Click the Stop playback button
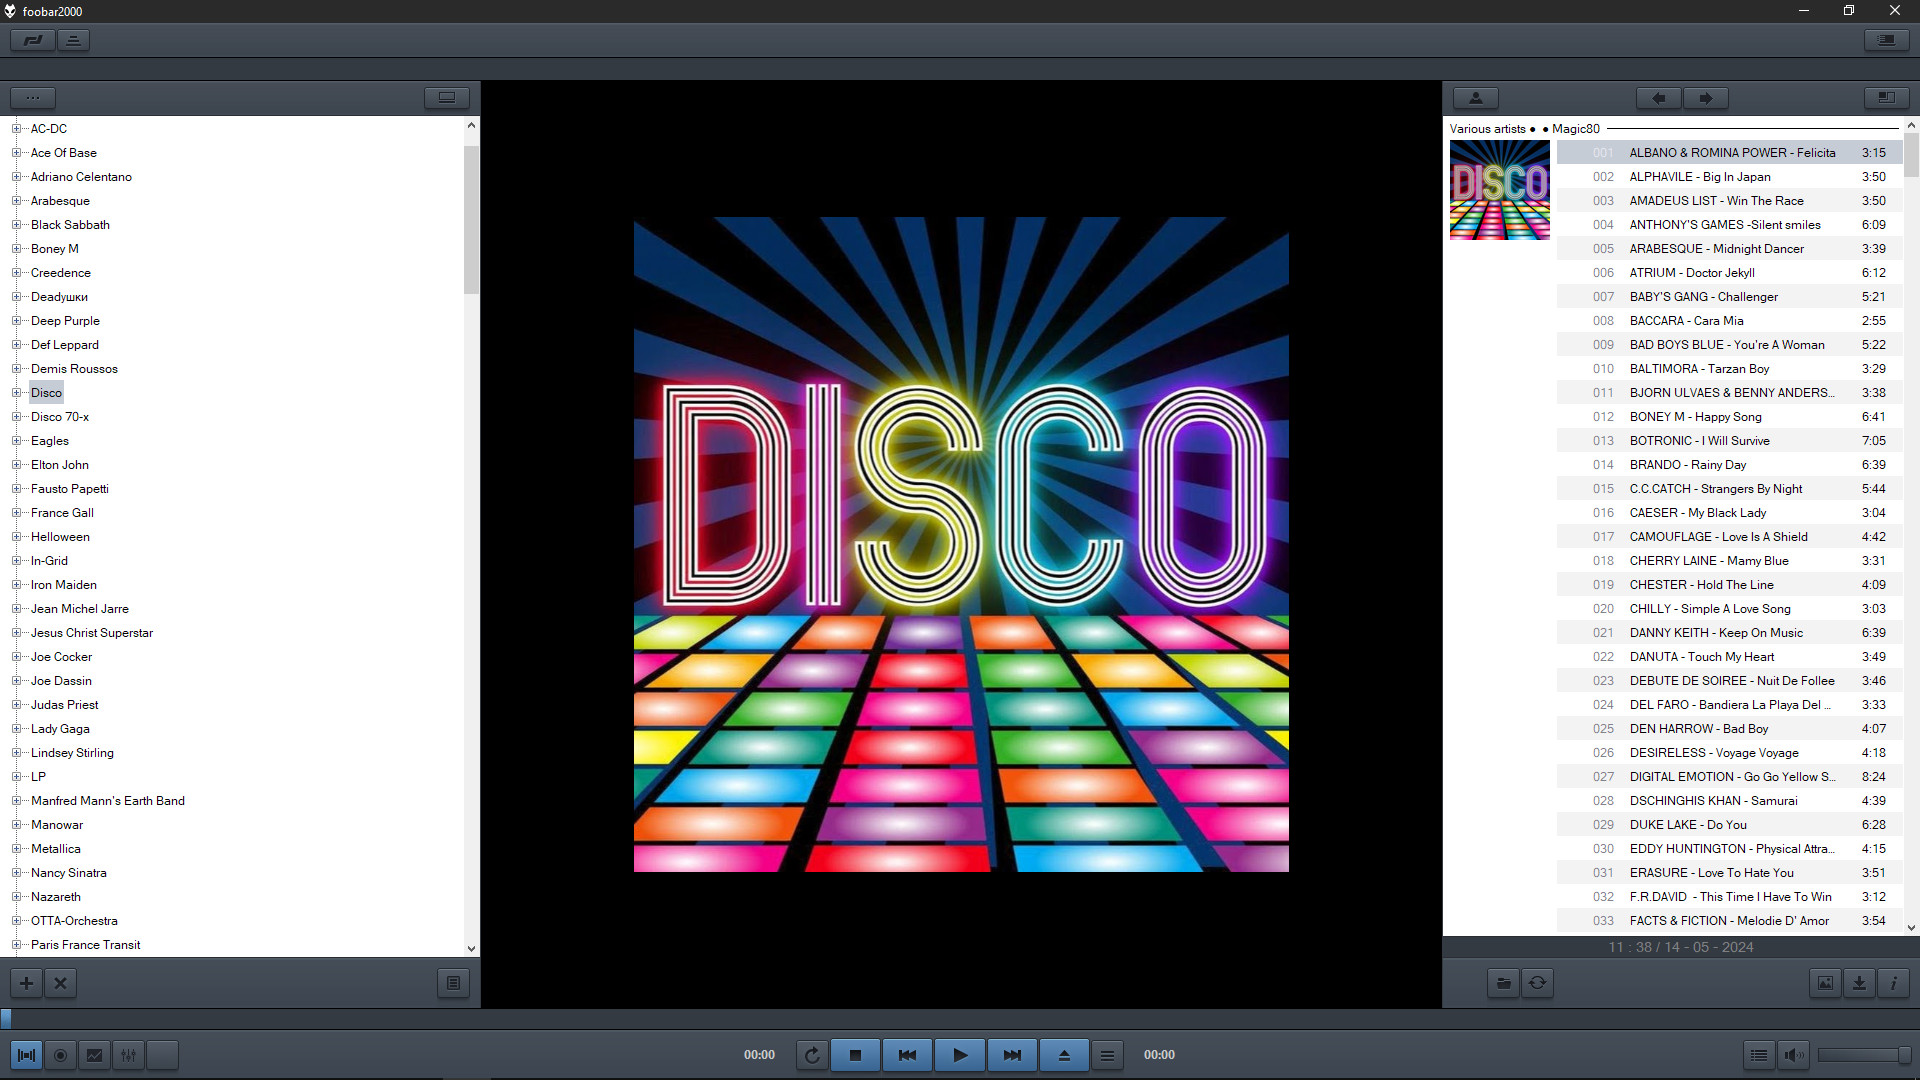This screenshot has width=1920, height=1080. pos(855,1055)
